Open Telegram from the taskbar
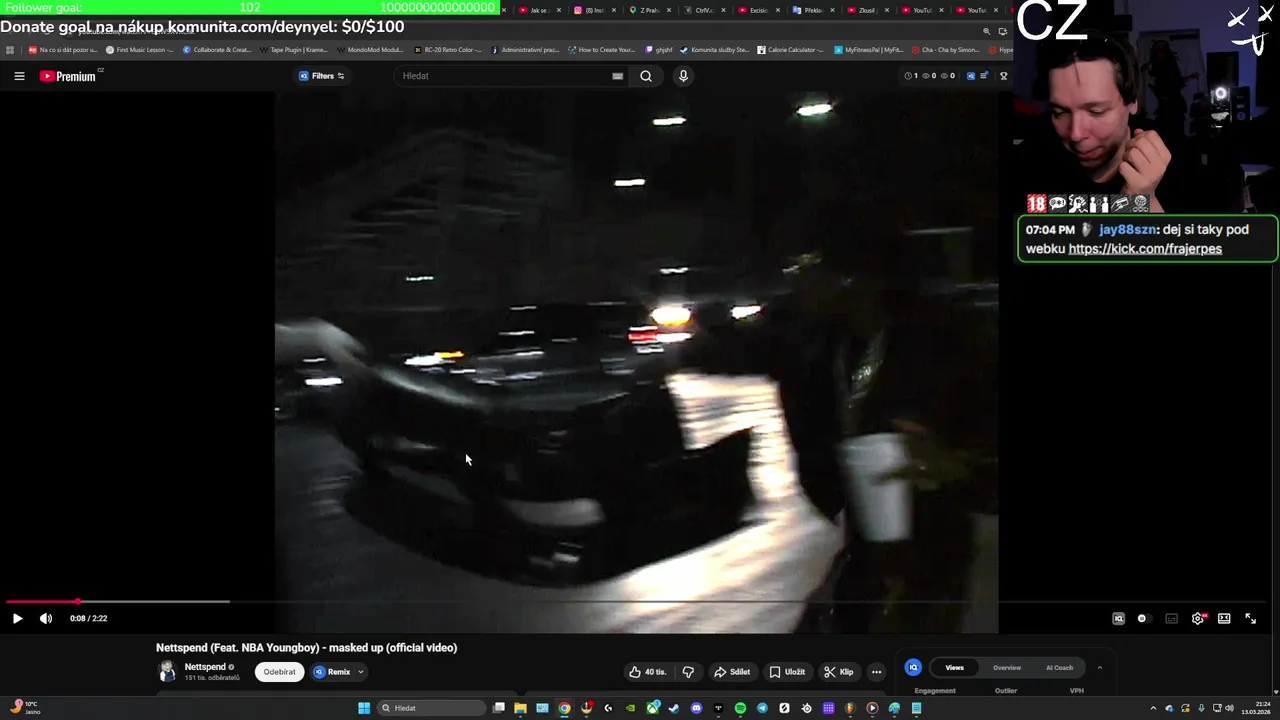 coord(762,708)
